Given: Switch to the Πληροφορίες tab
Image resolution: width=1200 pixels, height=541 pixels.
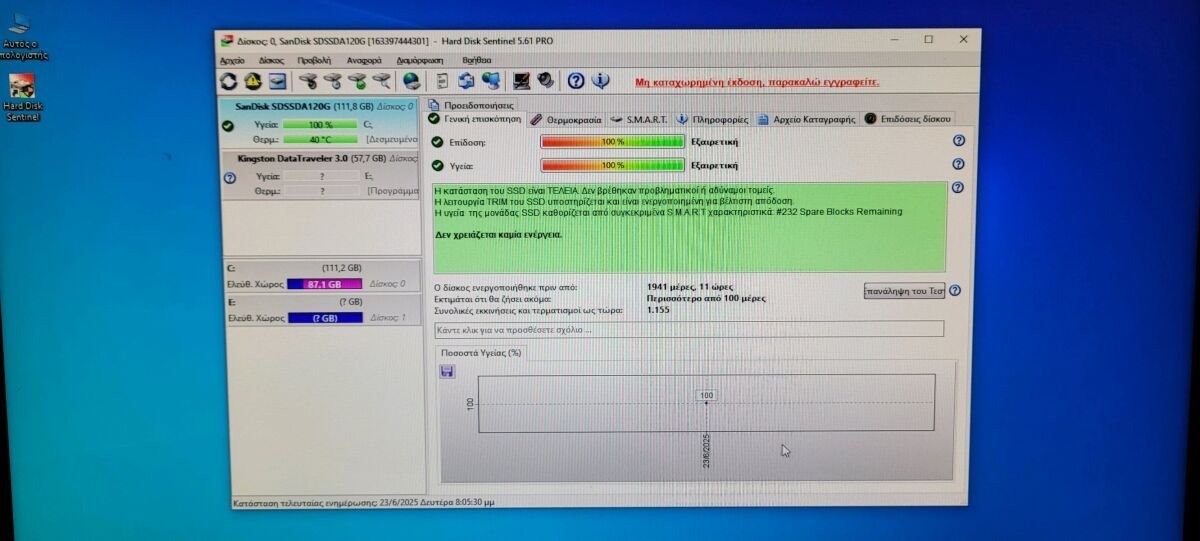Looking at the screenshot, I should click(x=714, y=119).
